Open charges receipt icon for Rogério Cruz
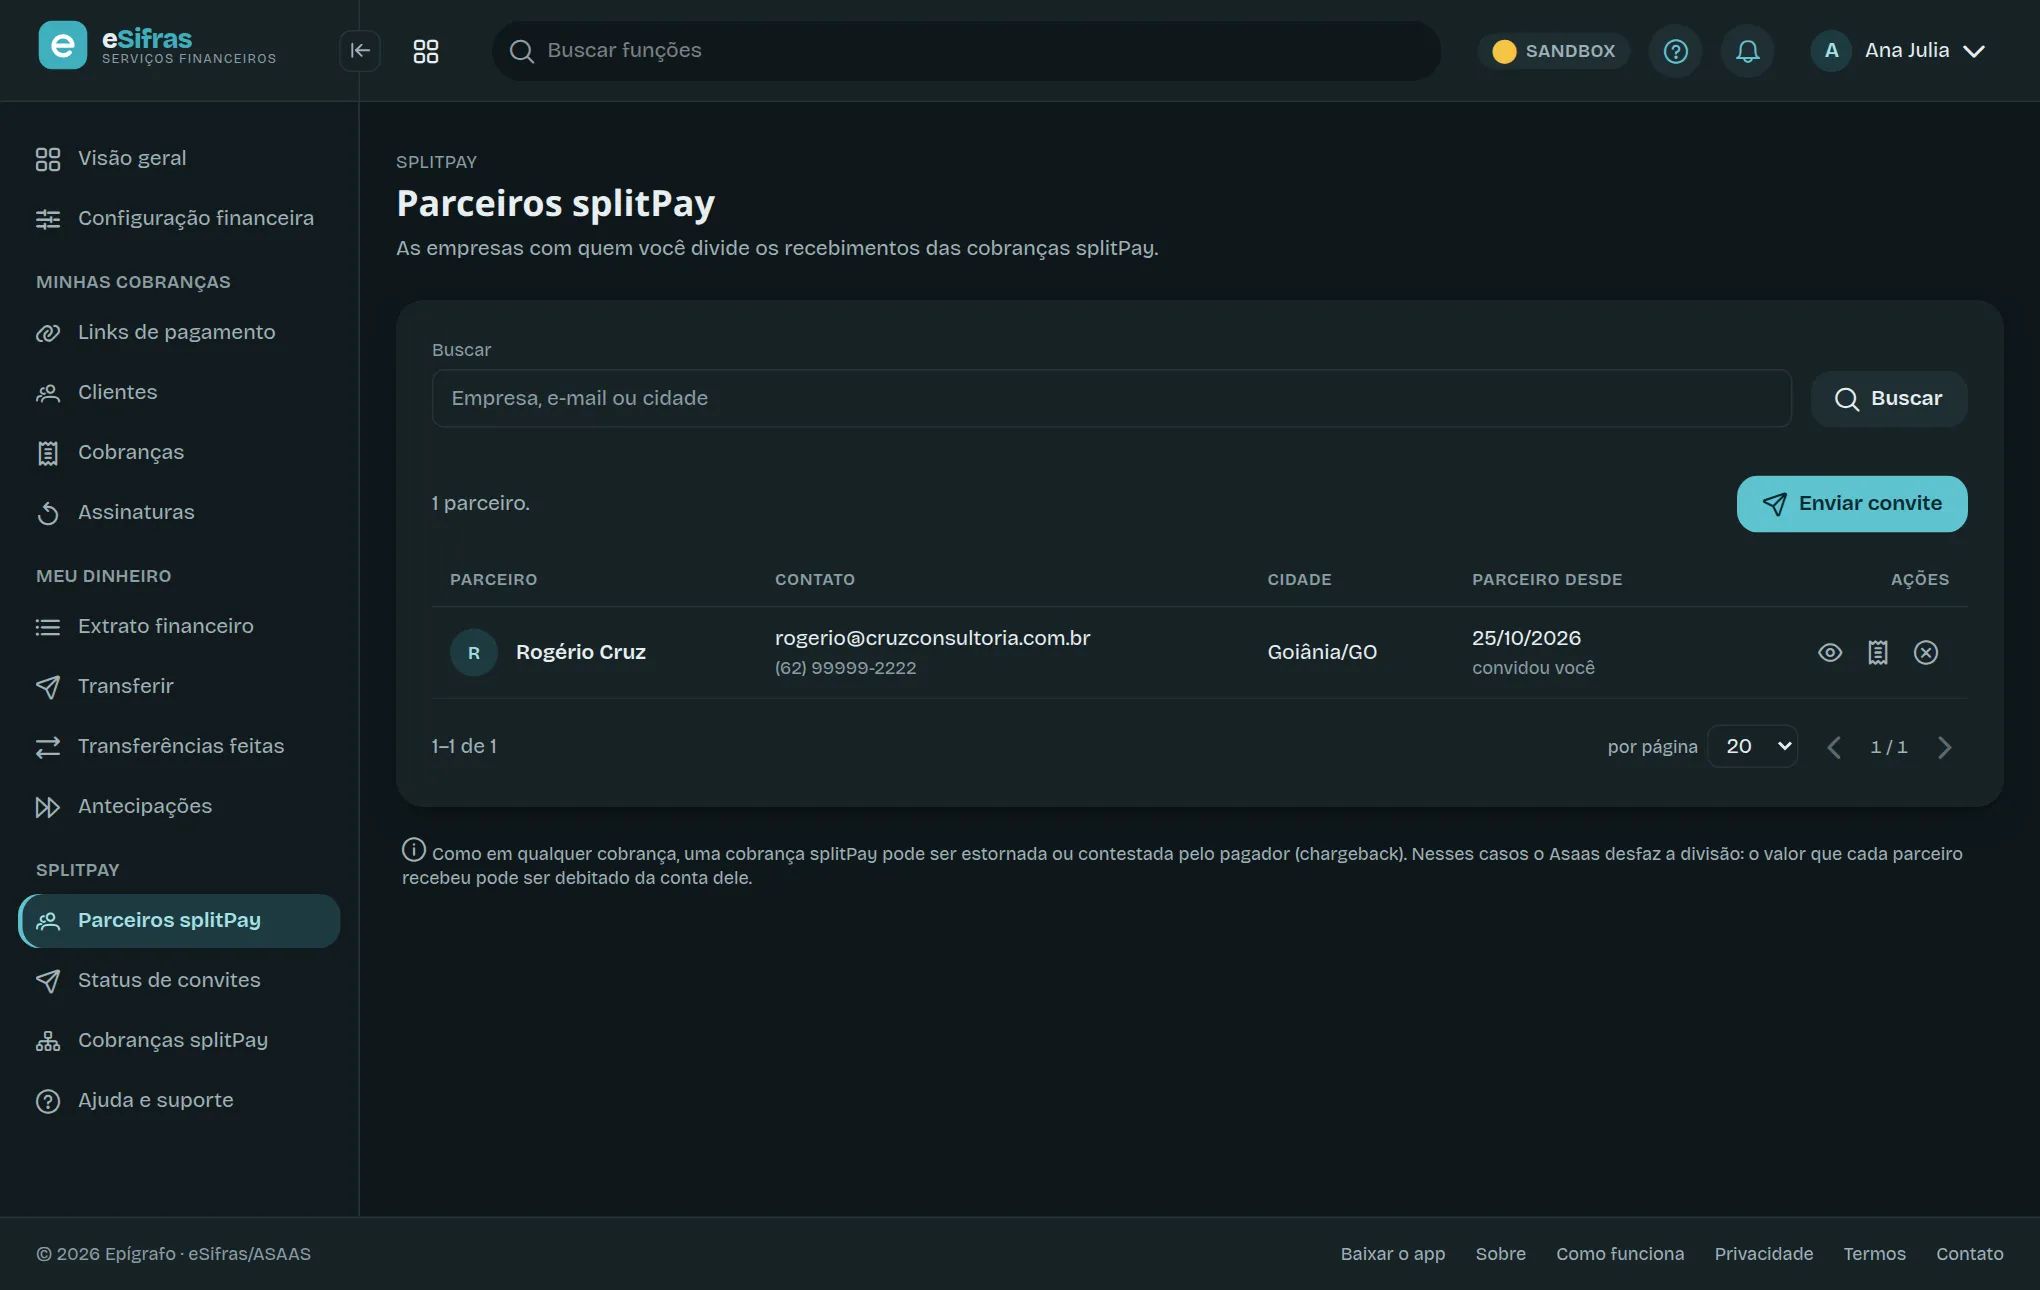Image resolution: width=2040 pixels, height=1290 pixels. click(x=1878, y=653)
